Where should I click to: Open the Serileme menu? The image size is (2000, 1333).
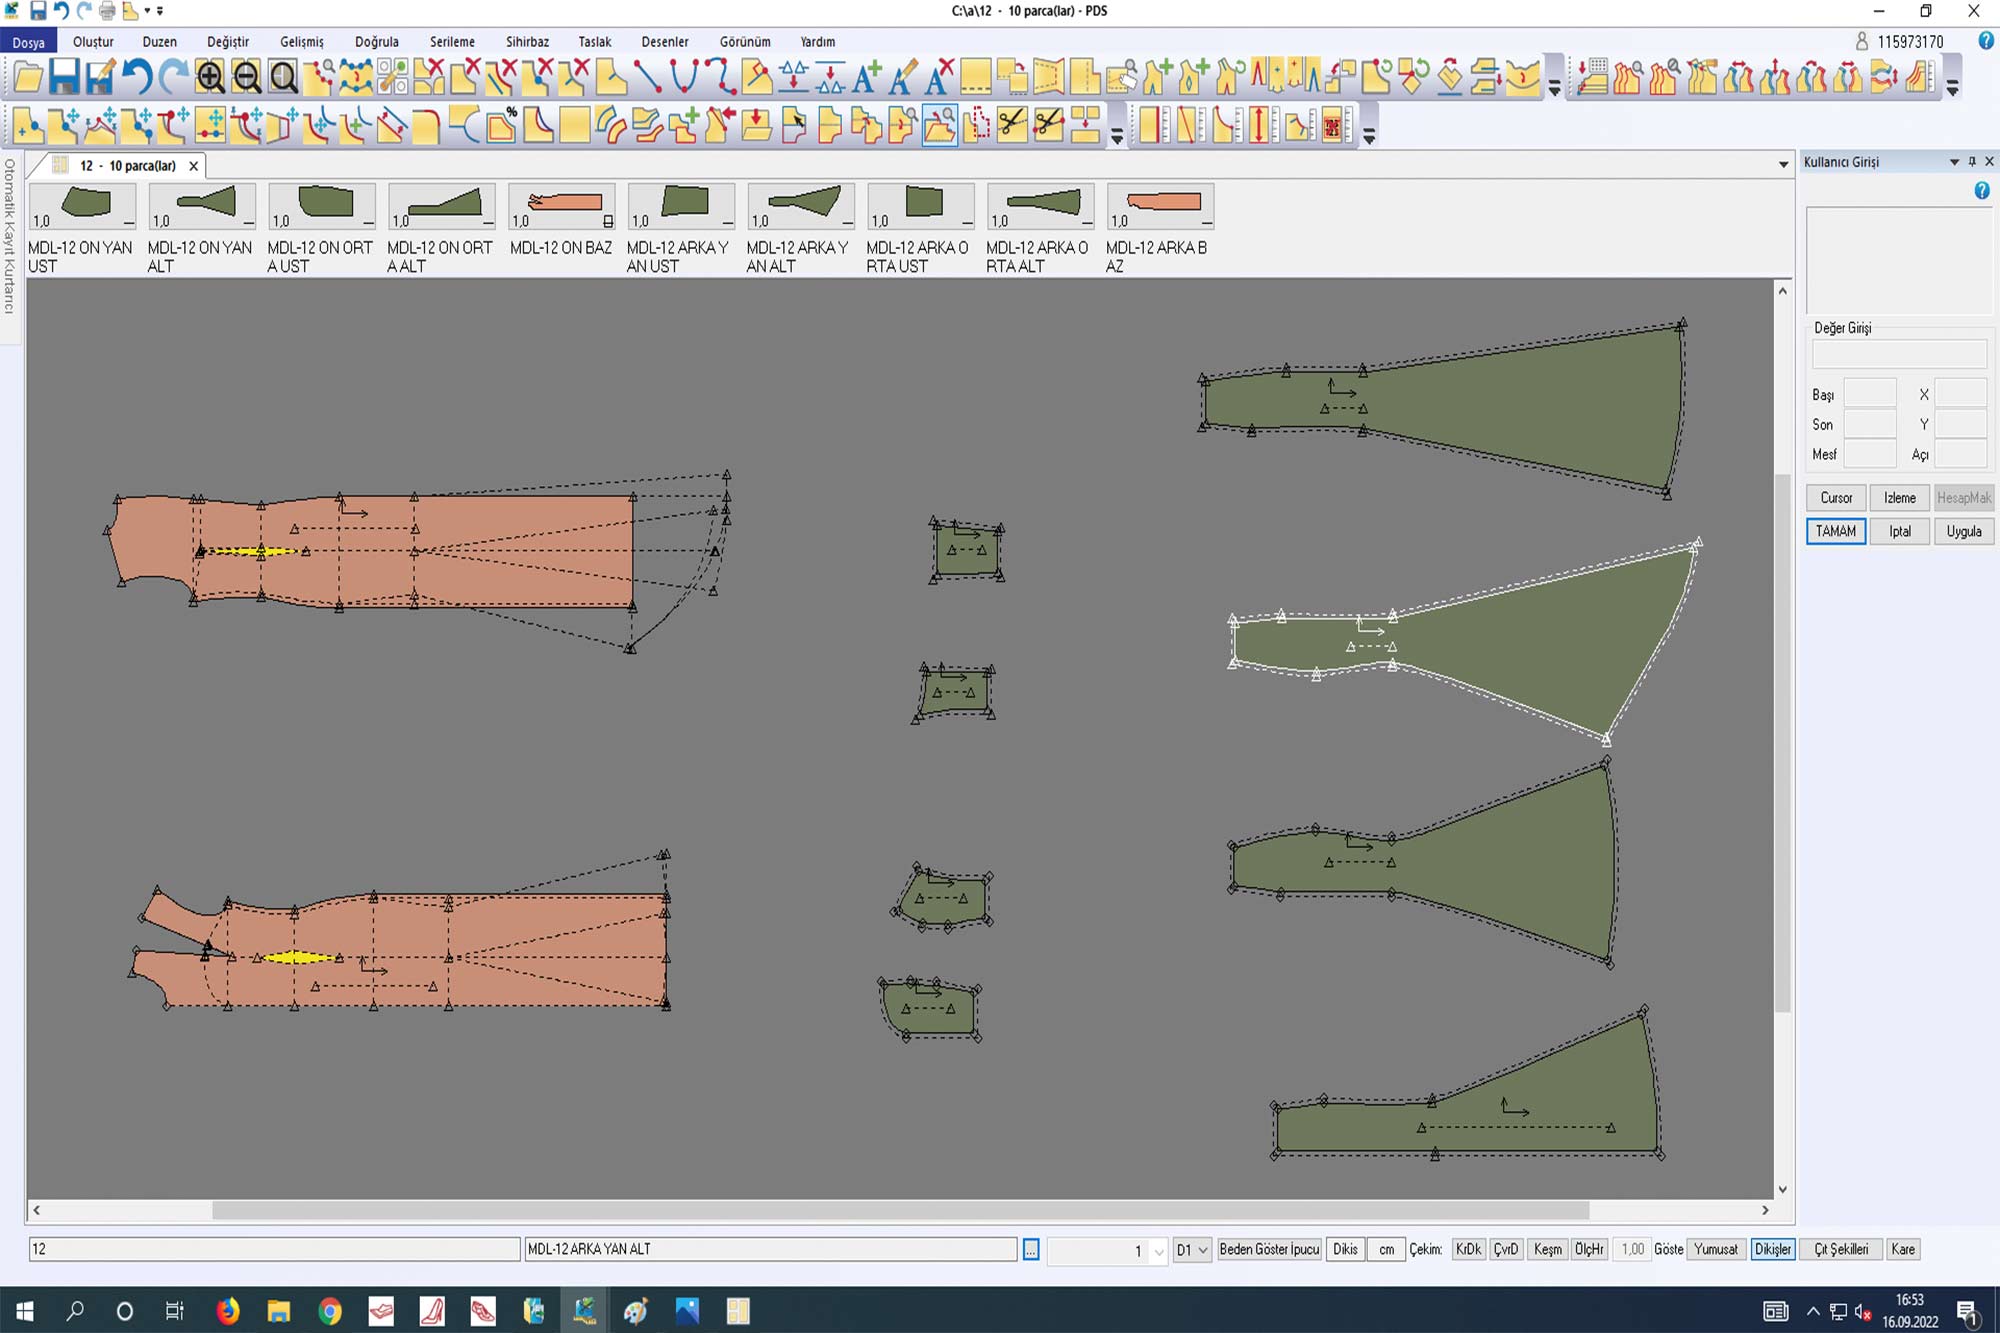click(x=452, y=42)
